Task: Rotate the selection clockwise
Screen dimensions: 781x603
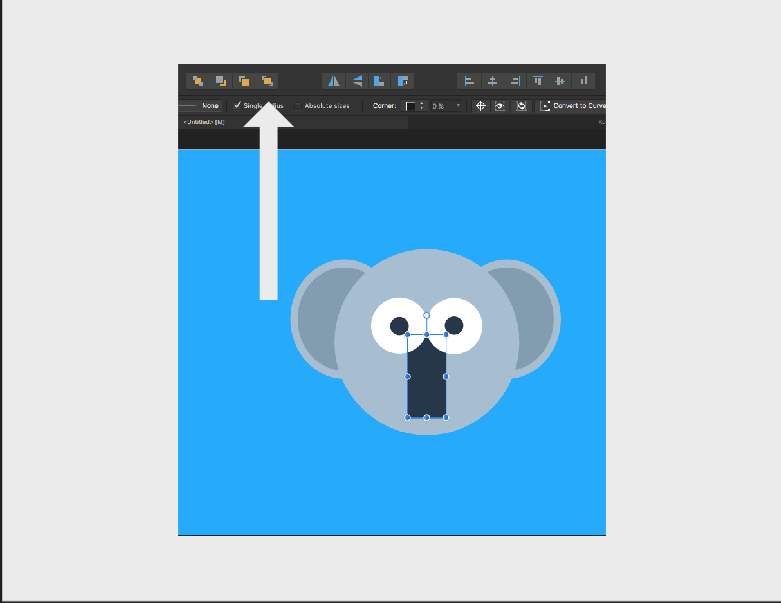Action: (402, 81)
